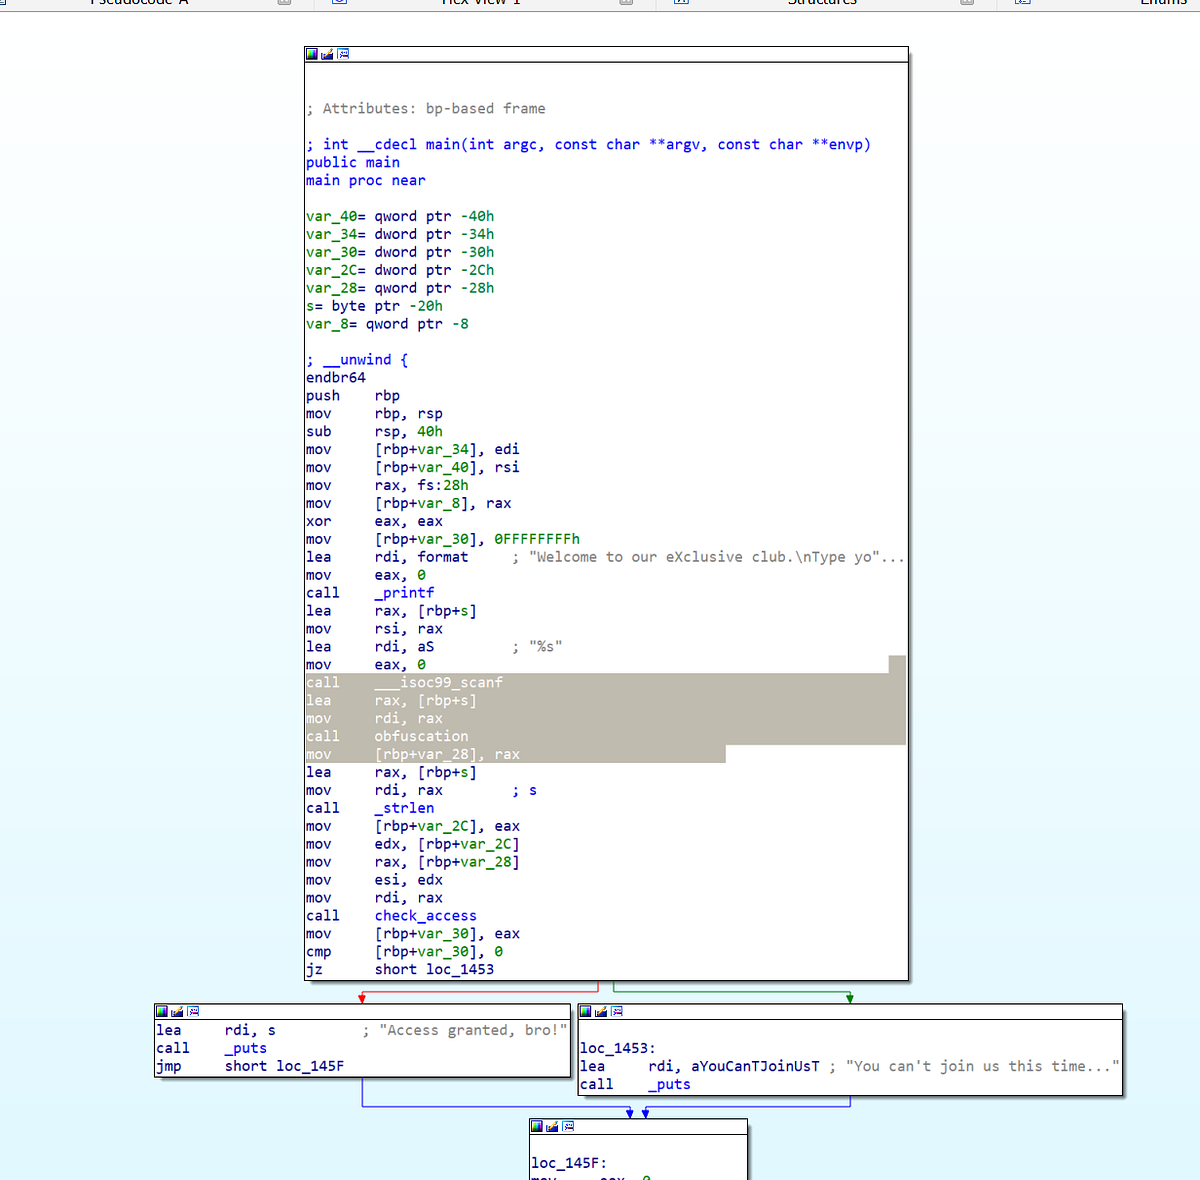Click the pencil icon on the loc_145F node
Viewport: 1200px width, 1180px height.
click(x=551, y=1126)
